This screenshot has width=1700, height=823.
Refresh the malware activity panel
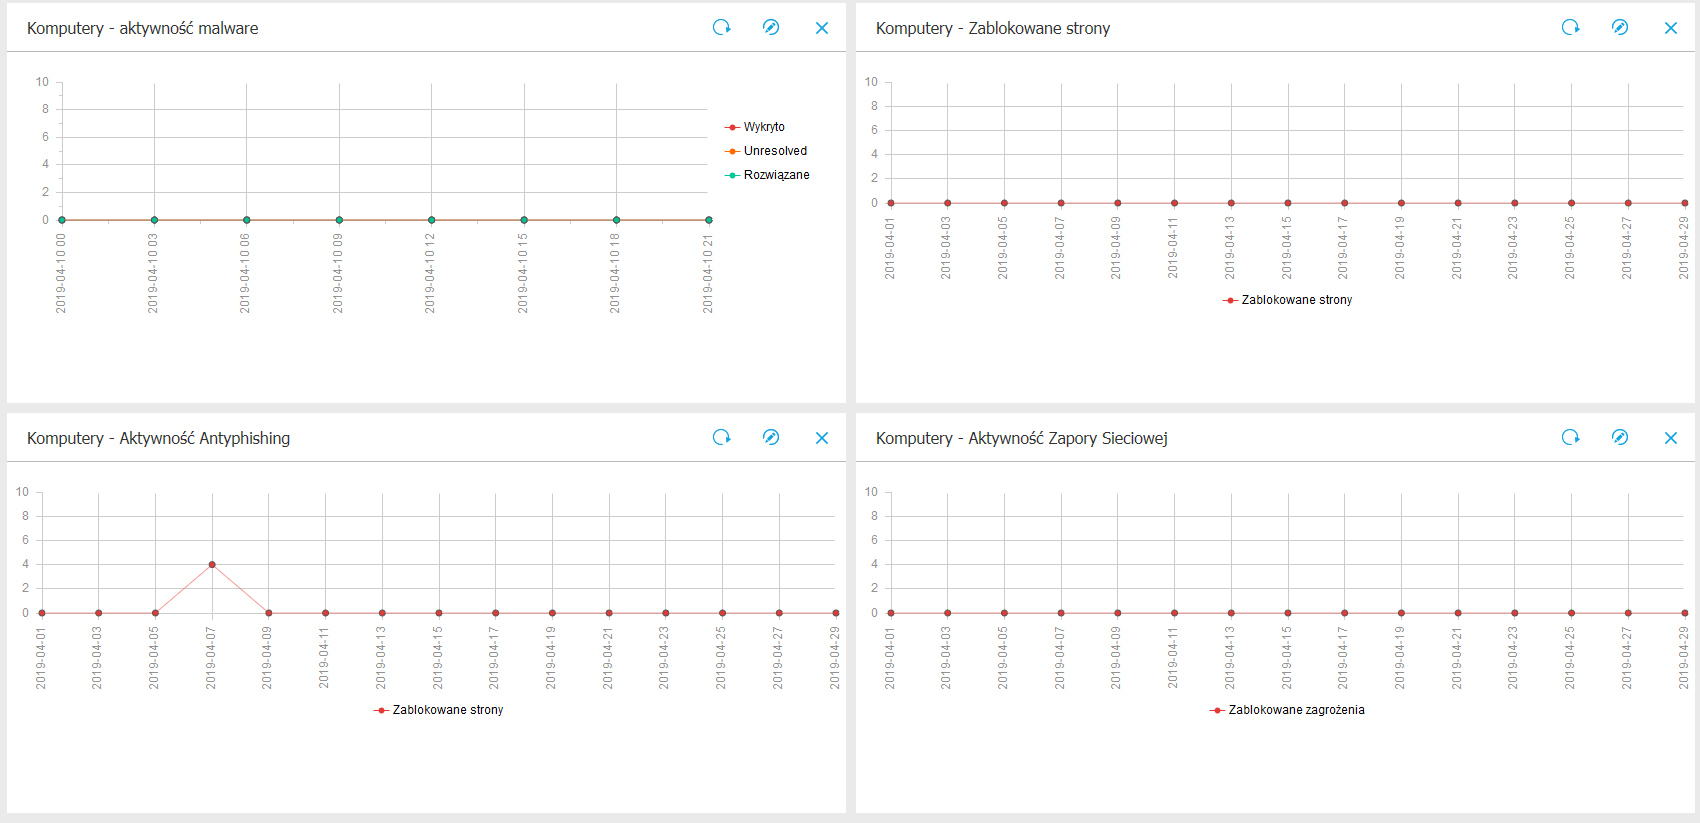[x=721, y=28]
